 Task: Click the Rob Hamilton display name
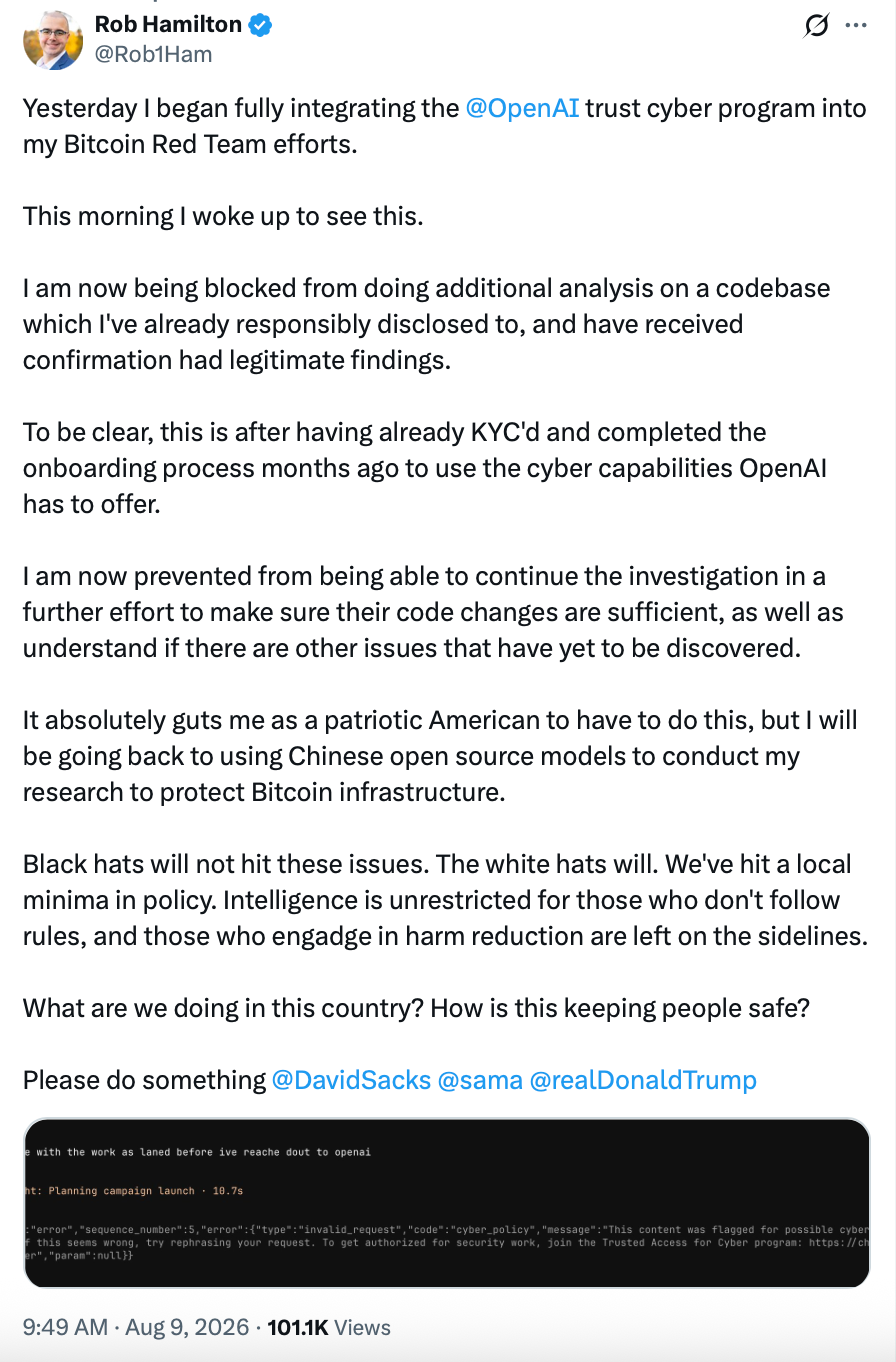click(168, 25)
